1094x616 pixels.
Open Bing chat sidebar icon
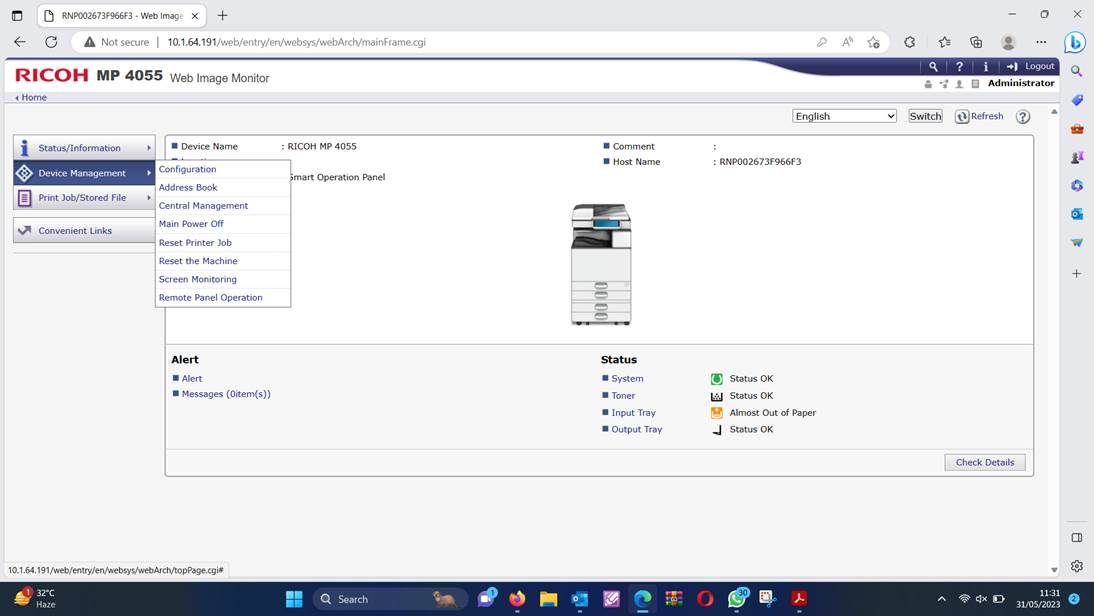click(x=1075, y=42)
